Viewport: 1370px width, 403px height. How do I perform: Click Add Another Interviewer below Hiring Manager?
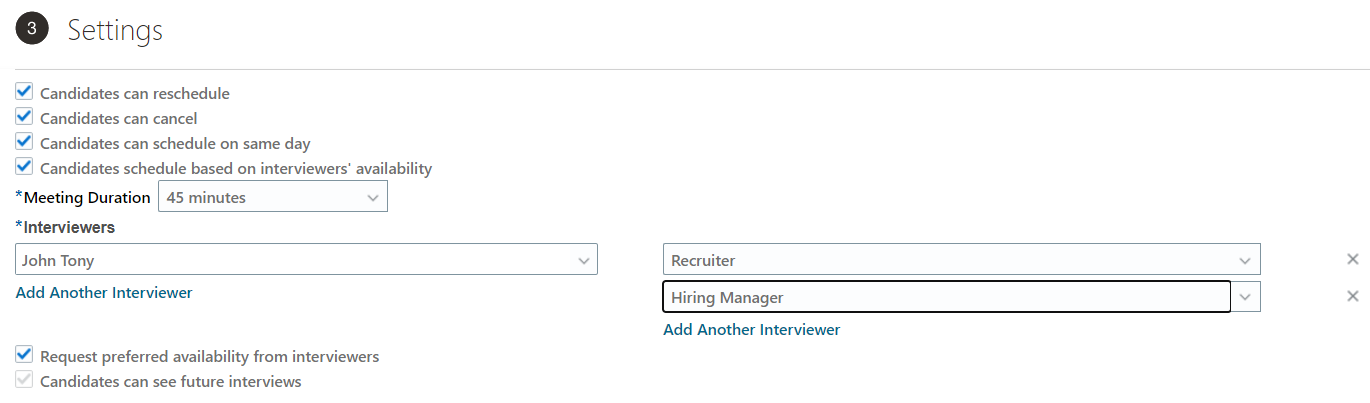[751, 330]
